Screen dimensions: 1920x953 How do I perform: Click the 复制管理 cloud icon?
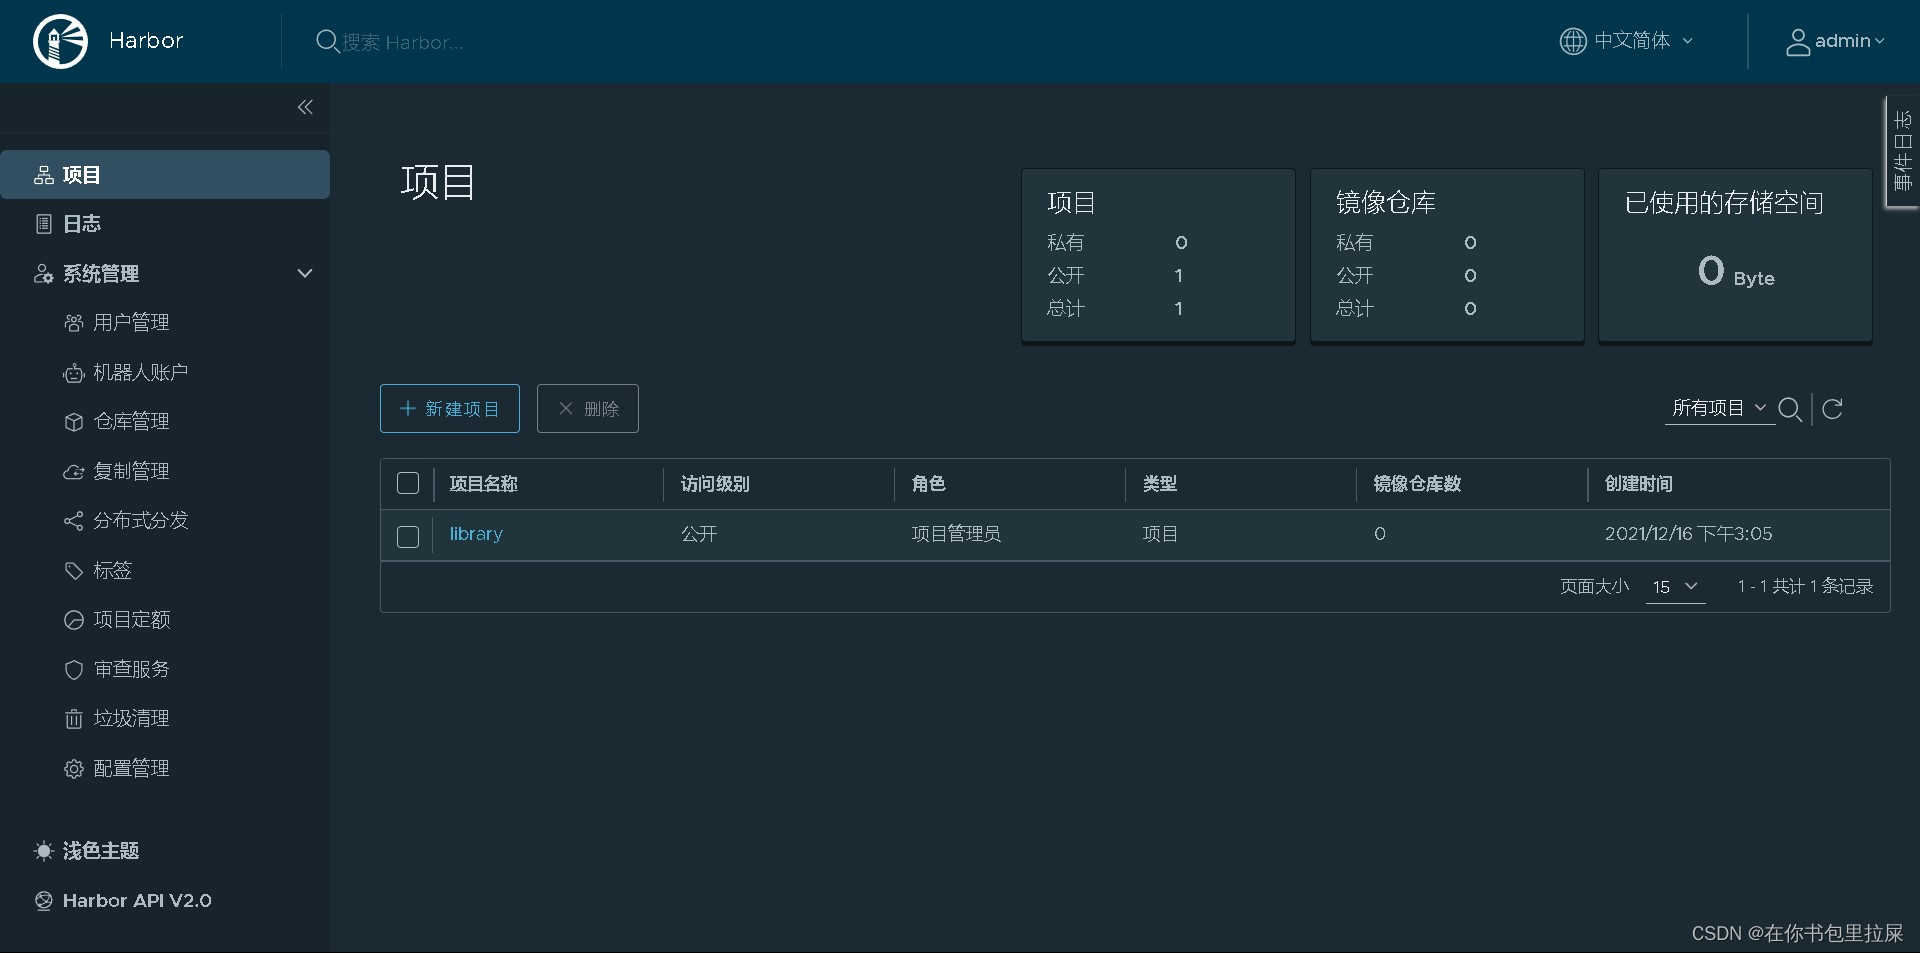click(74, 472)
